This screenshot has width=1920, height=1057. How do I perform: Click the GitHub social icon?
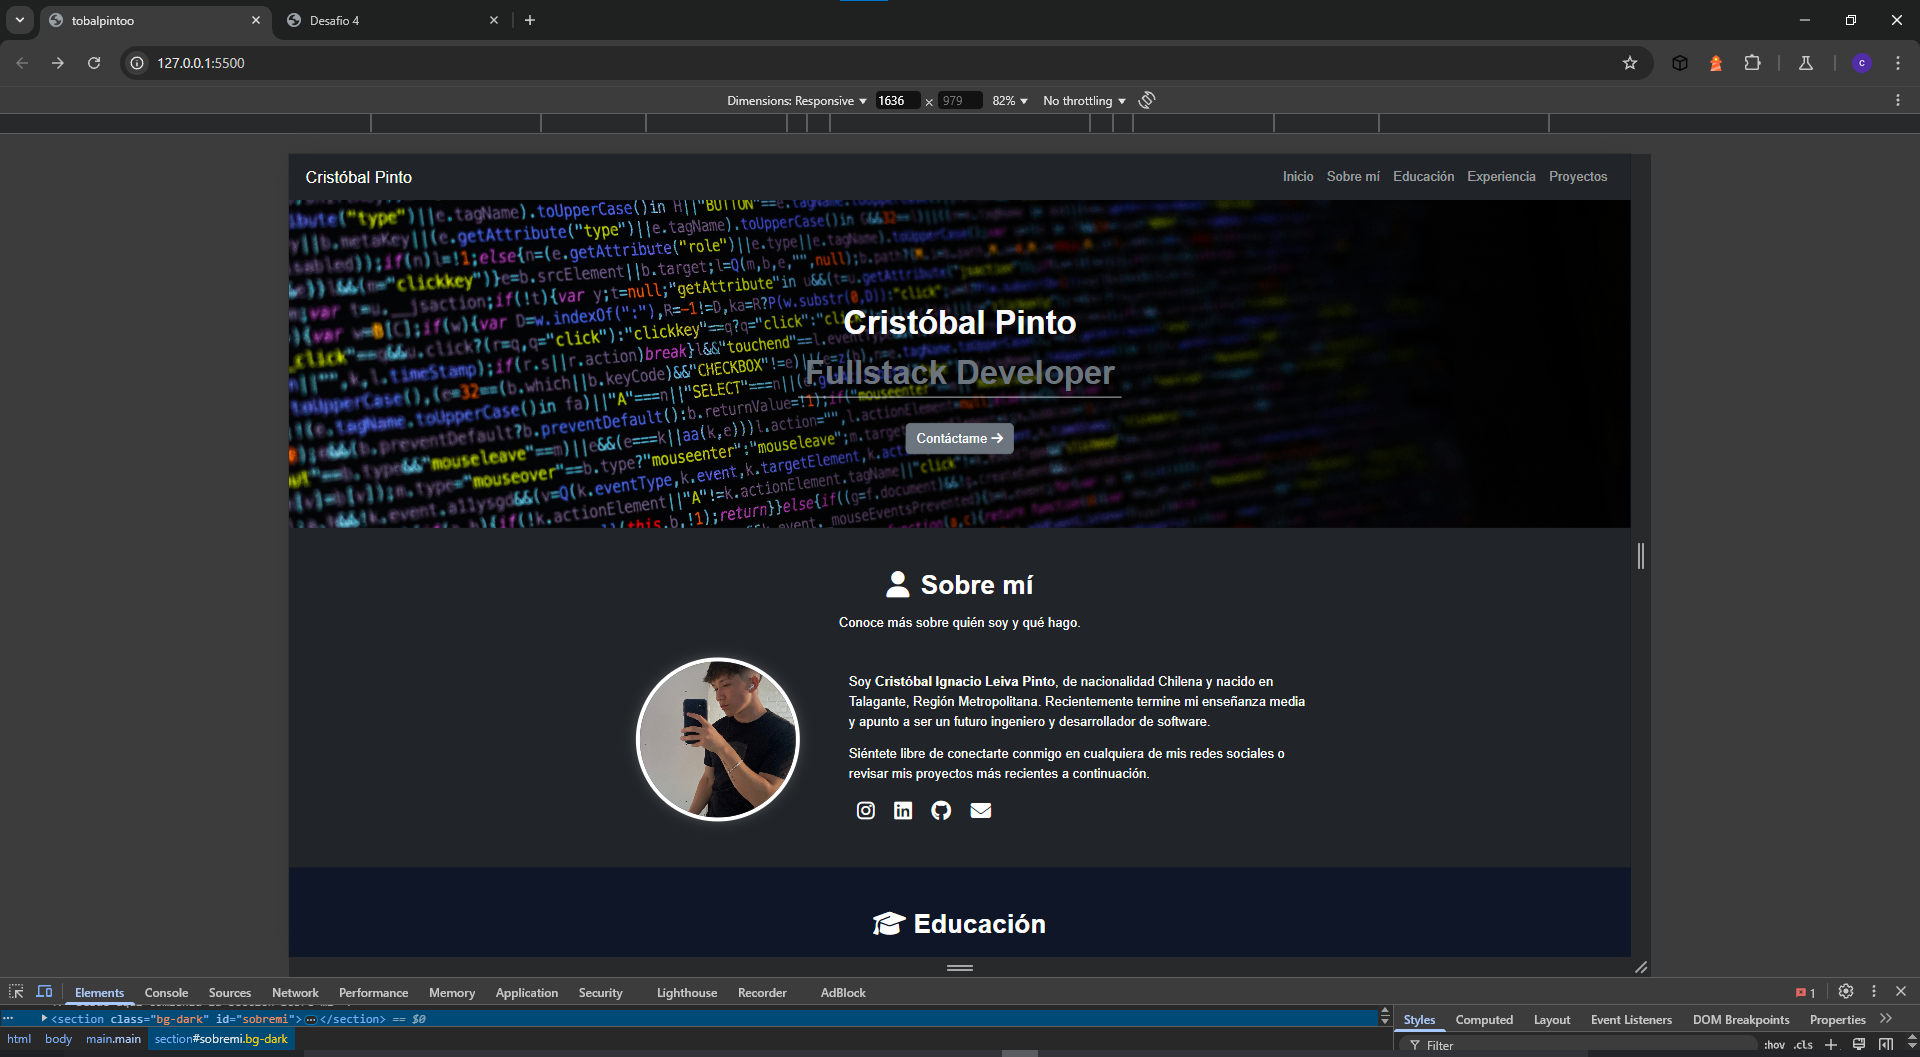941,811
